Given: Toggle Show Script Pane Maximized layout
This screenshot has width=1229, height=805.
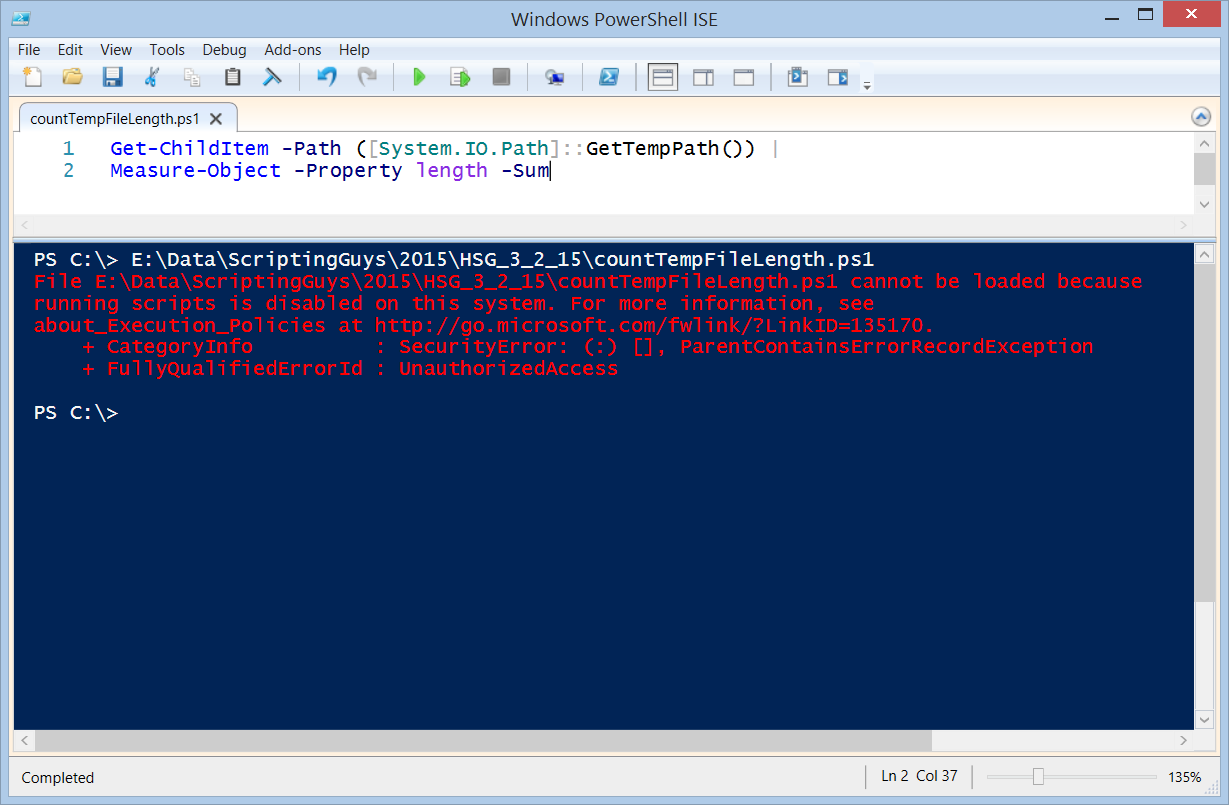Looking at the screenshot, I should click(744, 76).
